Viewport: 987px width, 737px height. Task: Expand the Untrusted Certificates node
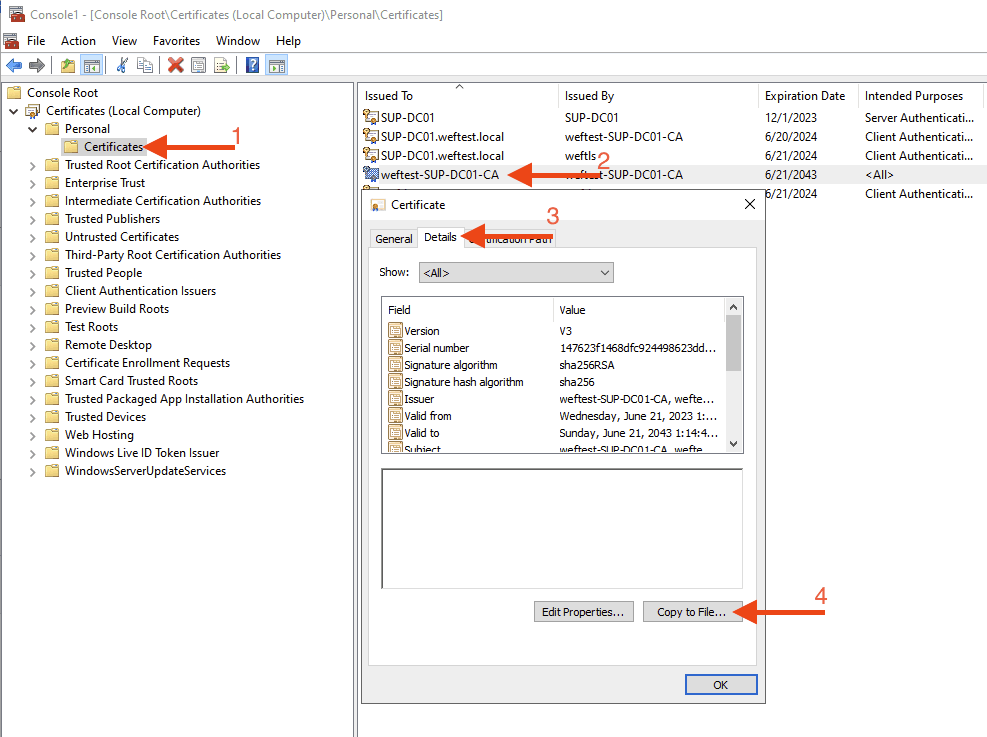pyautogui.click(x=33, y=237)
